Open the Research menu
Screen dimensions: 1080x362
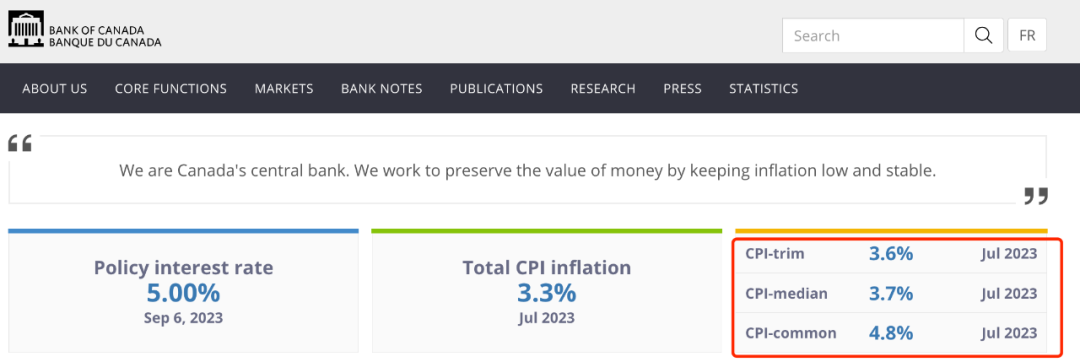(x=603, y=89)
